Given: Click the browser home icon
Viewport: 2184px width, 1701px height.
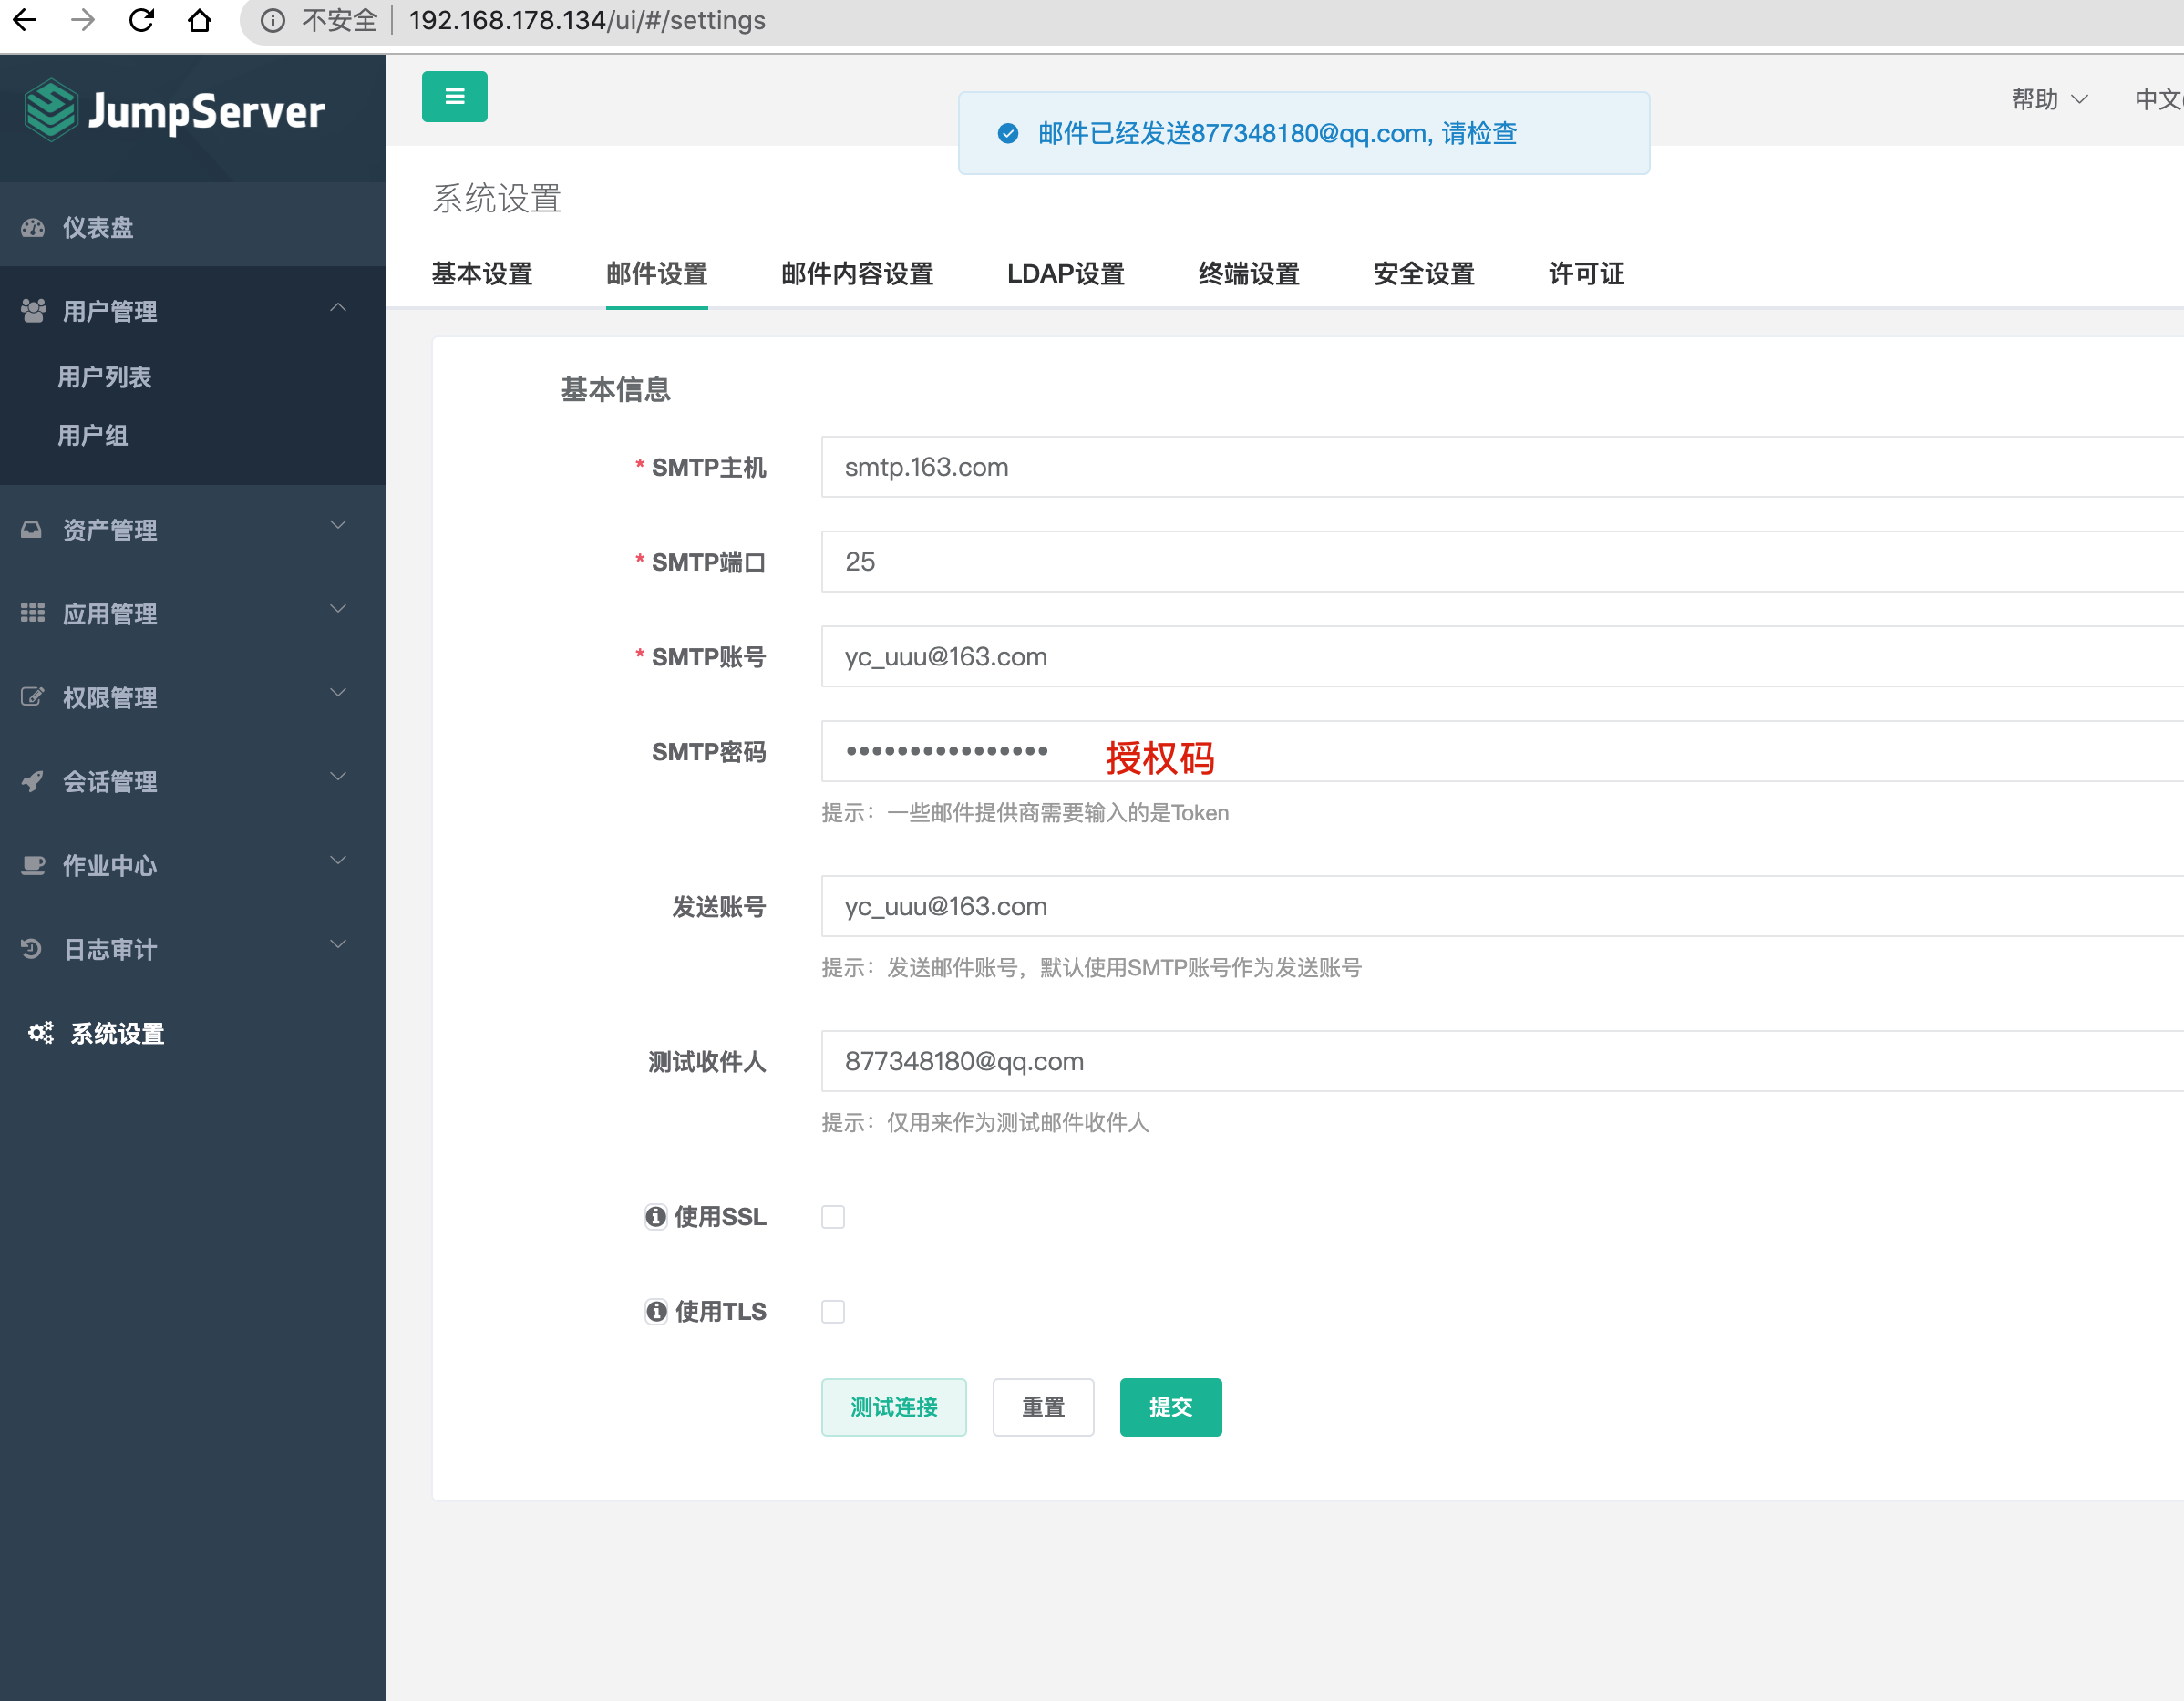Looking at the screenshot, I should coord(200,20).
